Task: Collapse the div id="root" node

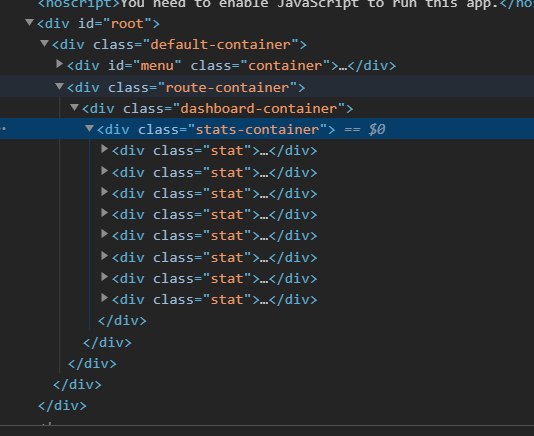Action: [30, 23]
